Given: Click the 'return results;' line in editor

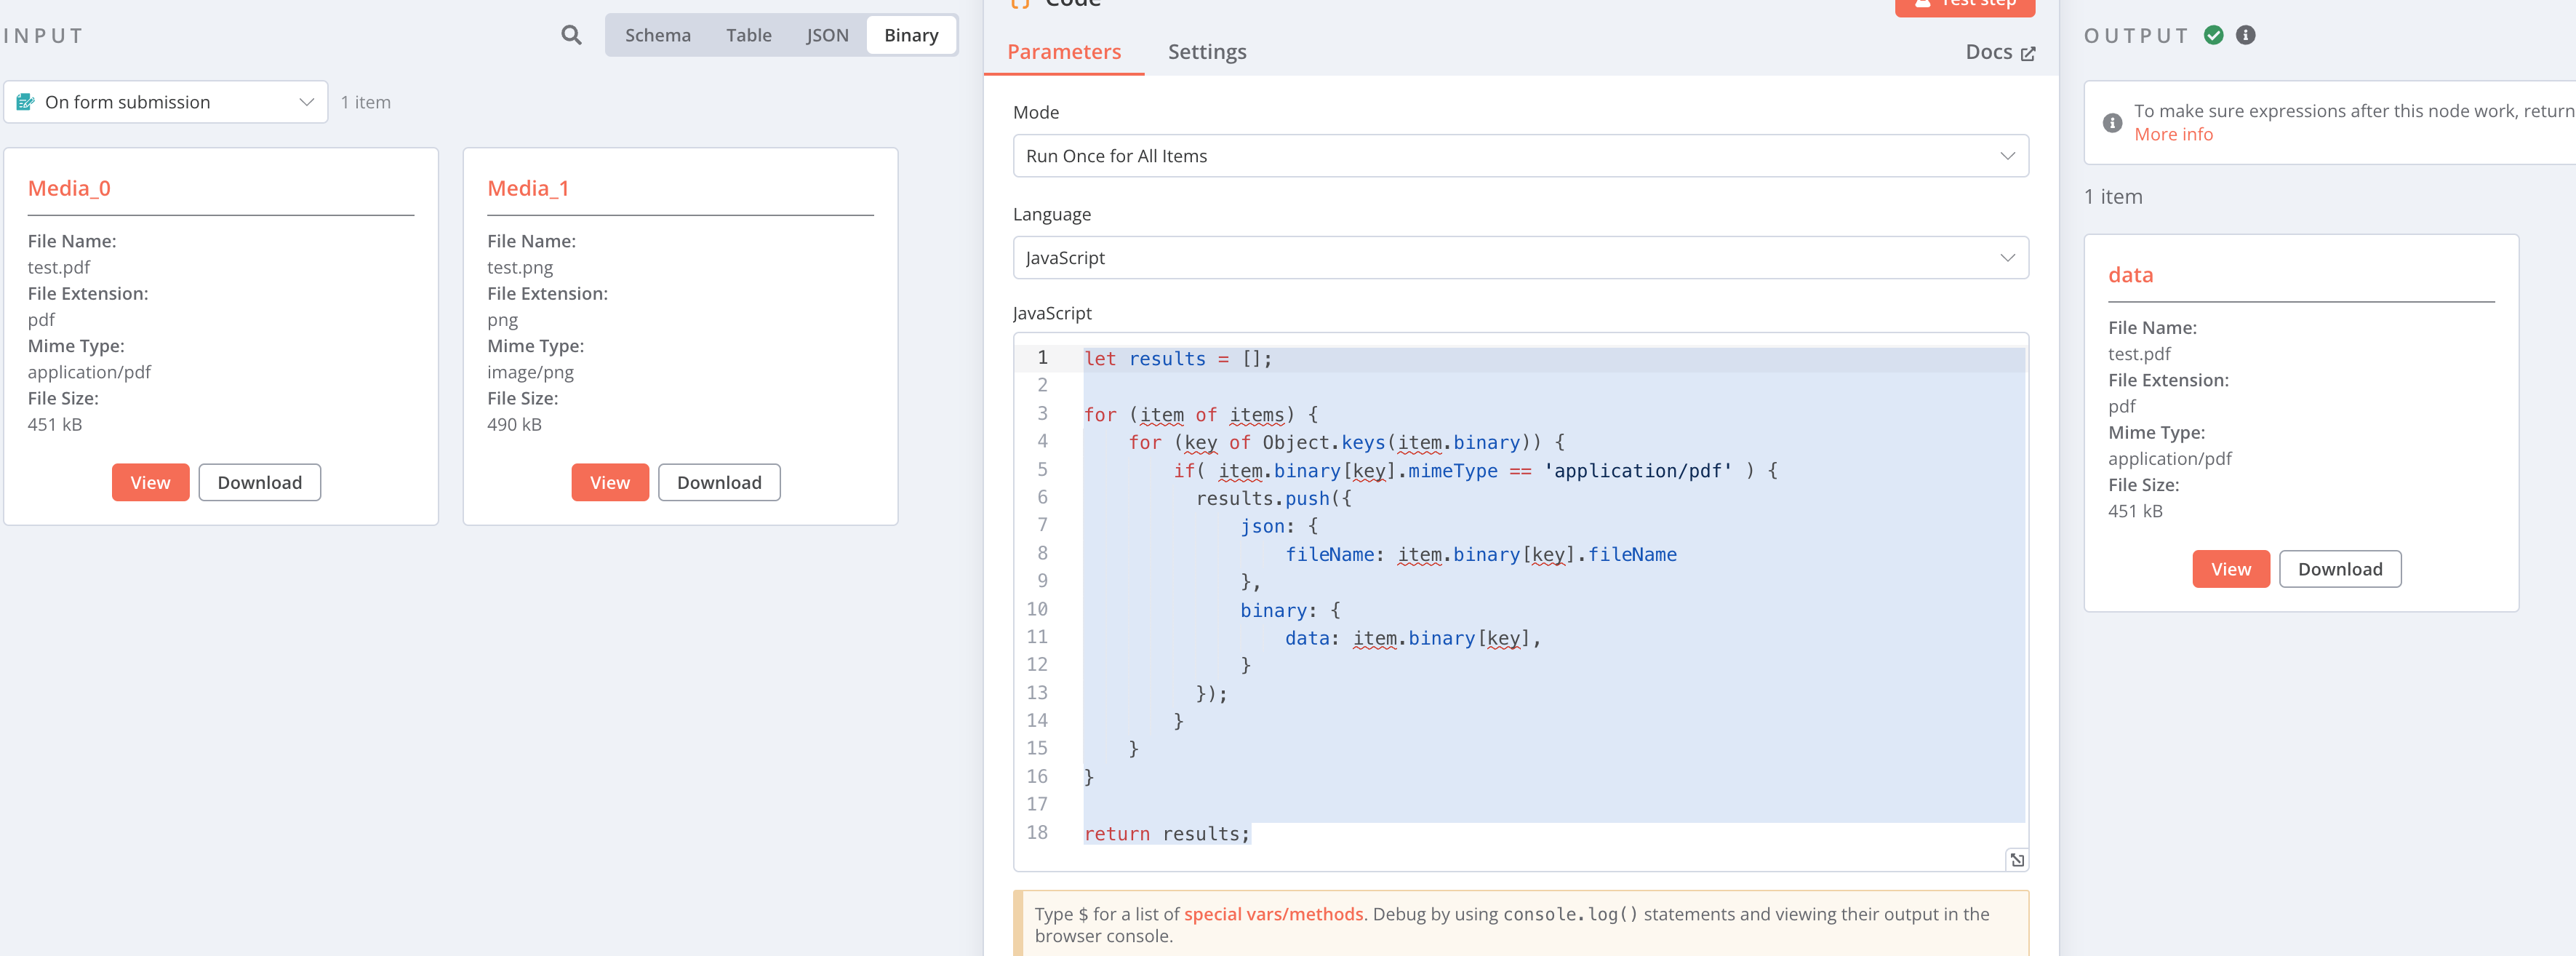Looking at the screenshot, I should [1167, 834].
